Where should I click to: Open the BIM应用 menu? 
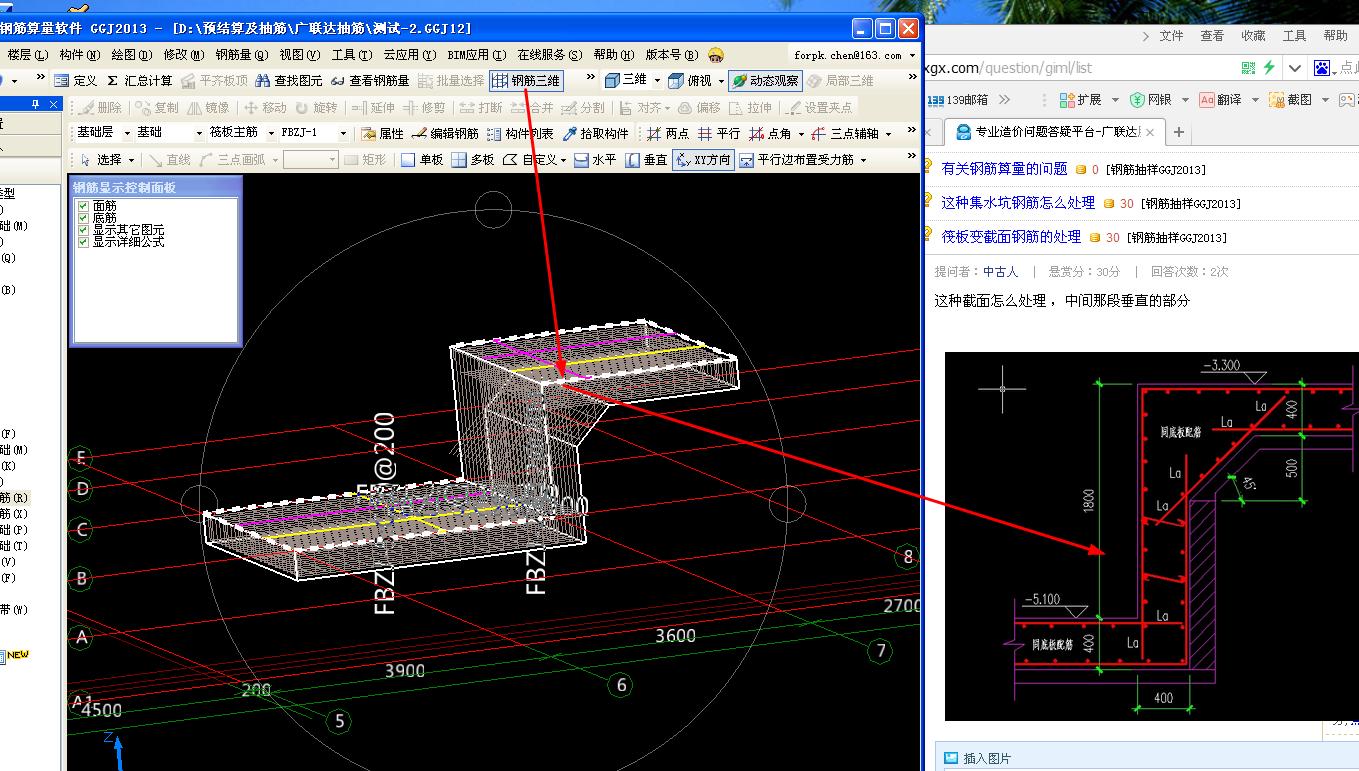point(475,55)
